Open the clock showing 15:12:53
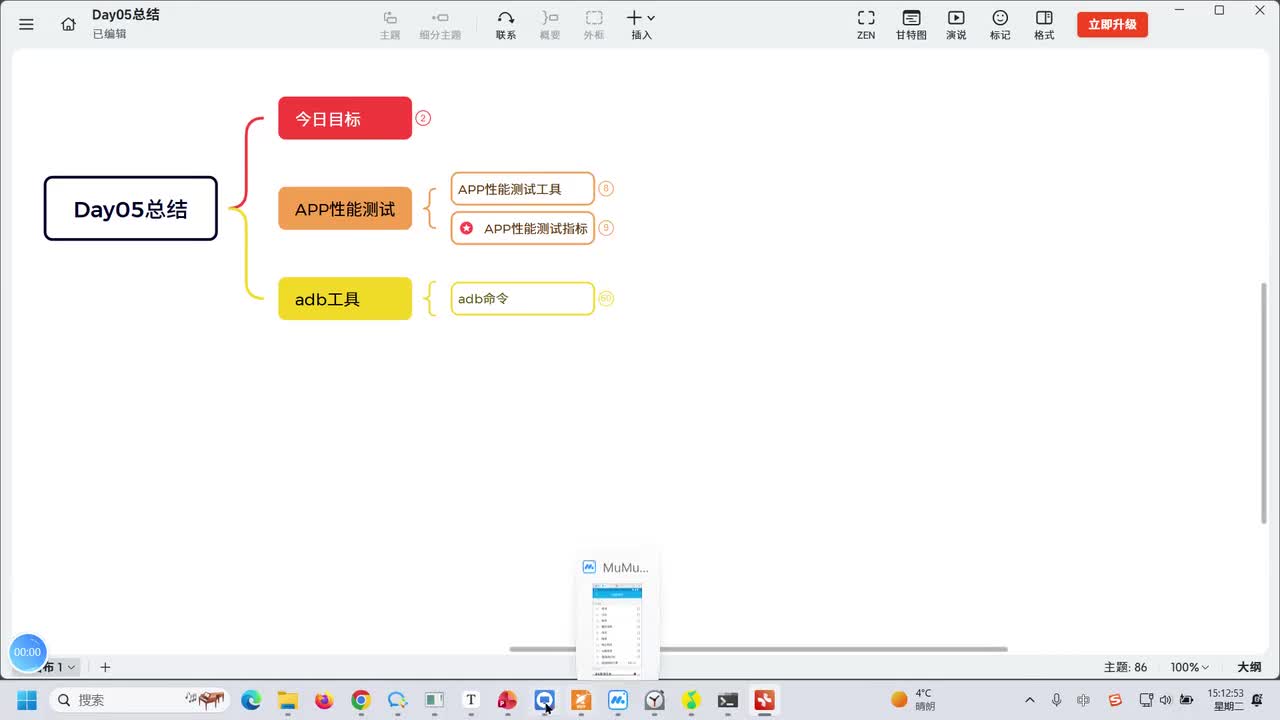This screenshot has height=720, width=1280. pyautogui.click(x=1225, y=700)
